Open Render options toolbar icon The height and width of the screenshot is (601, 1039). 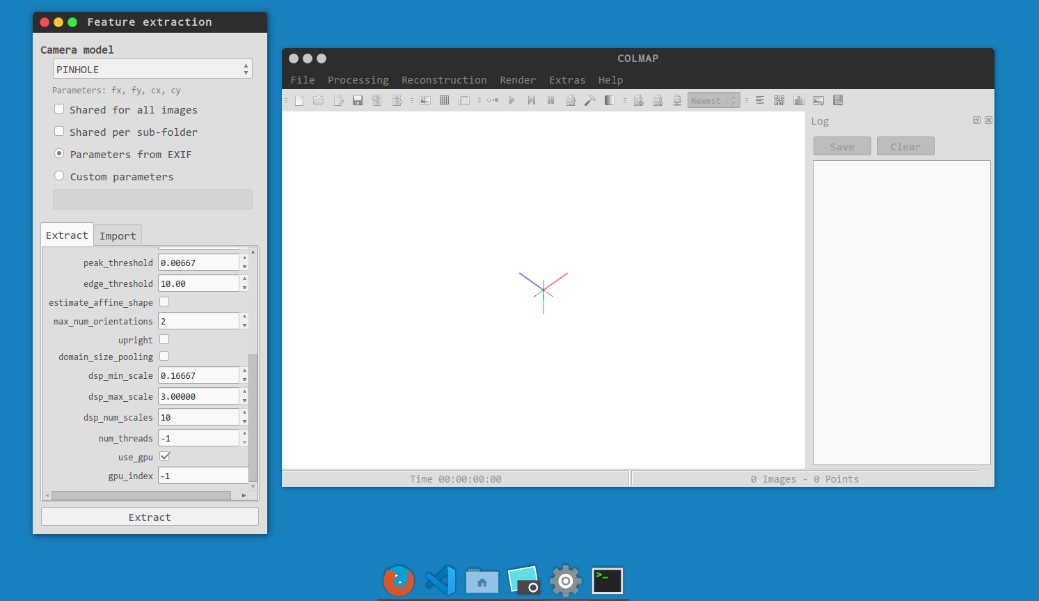tap(677, 100)
